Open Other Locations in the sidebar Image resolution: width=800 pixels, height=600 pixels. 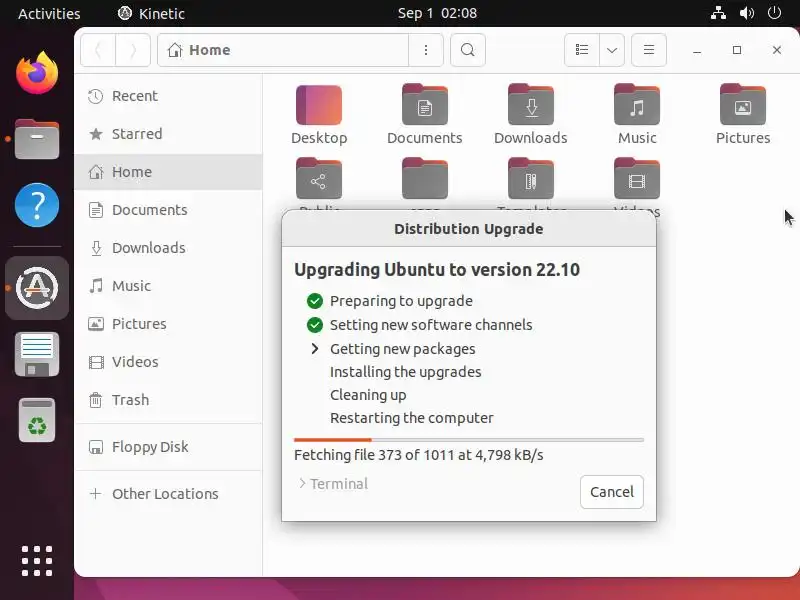168,494
